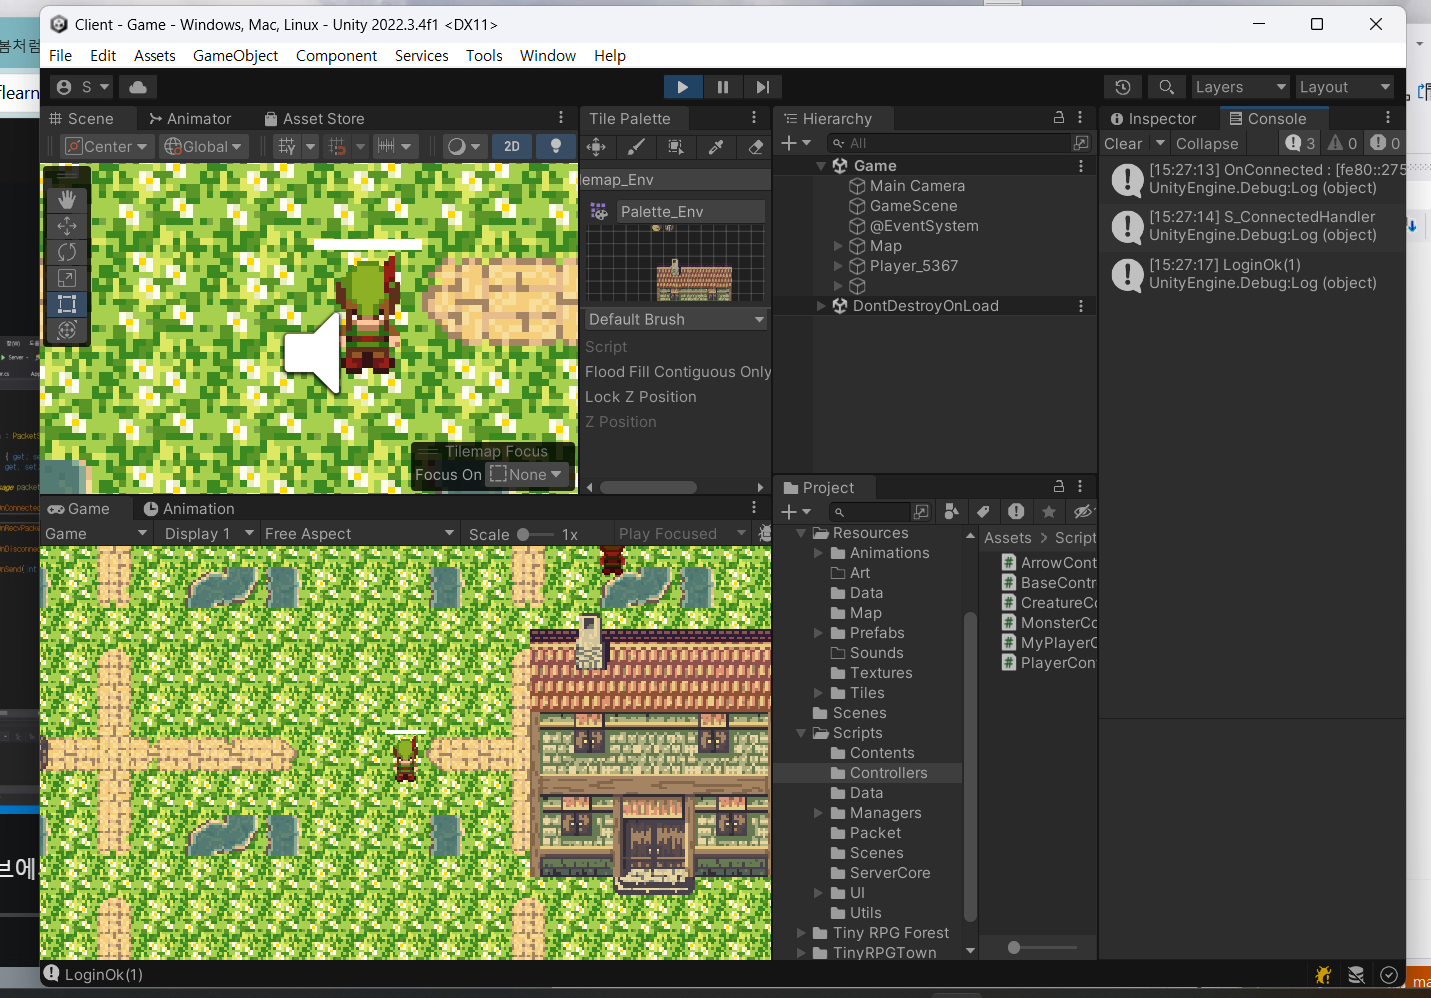
Task: Click the Step frame button
Action: pyautogui.click(x=762, y=87)
